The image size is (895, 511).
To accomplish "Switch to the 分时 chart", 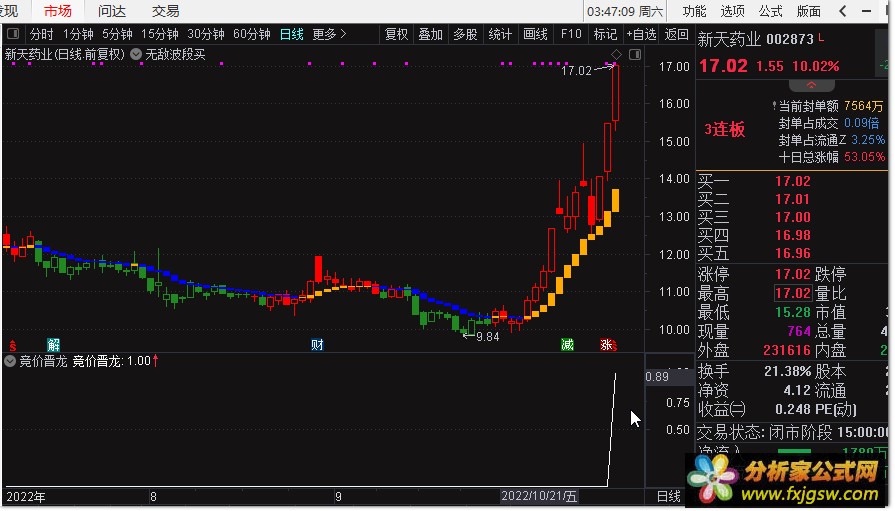I will pos(42,34).
